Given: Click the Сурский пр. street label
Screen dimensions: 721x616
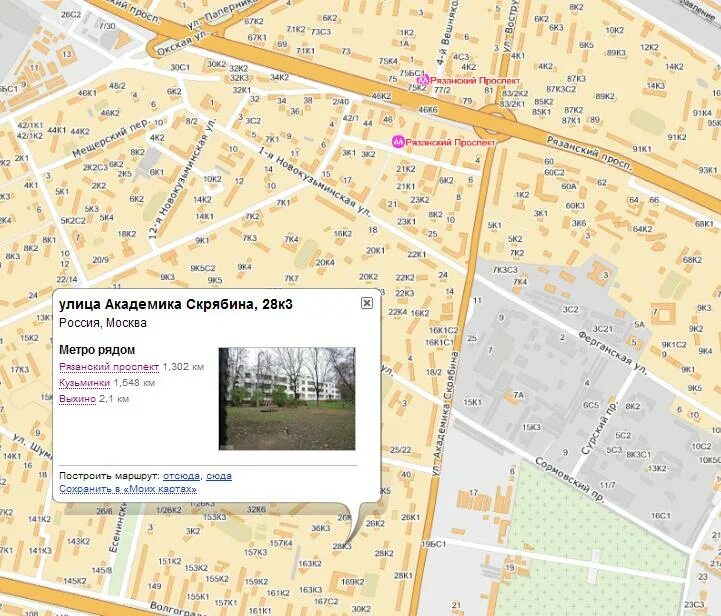Looking at the screenshot, I should (599, 428).
